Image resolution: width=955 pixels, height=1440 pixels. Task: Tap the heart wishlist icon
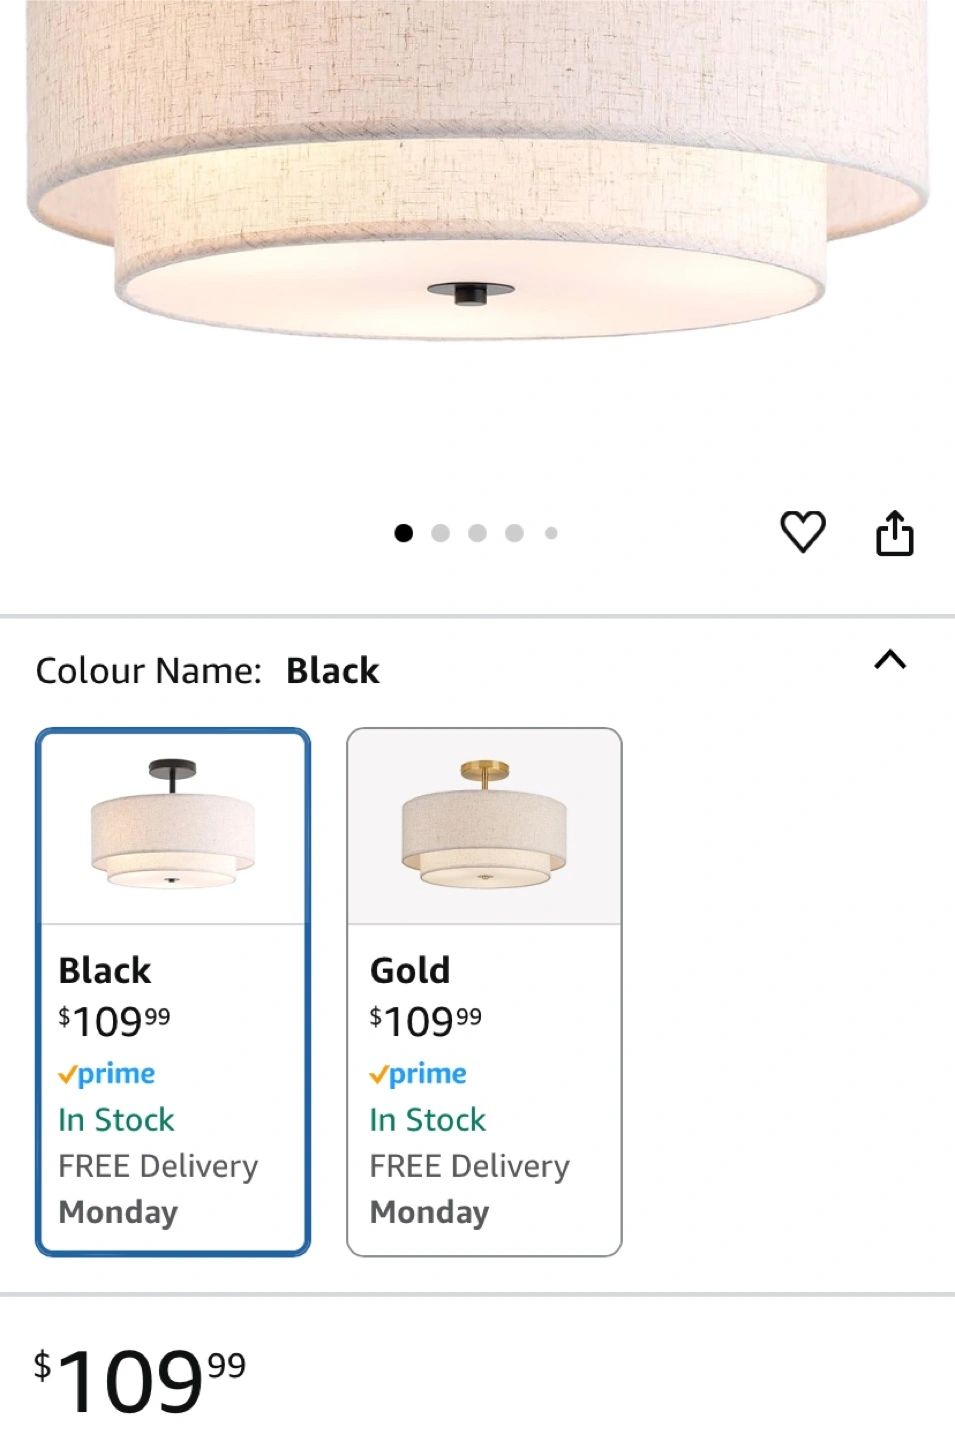pyautogui.click(x=802, y=531)
